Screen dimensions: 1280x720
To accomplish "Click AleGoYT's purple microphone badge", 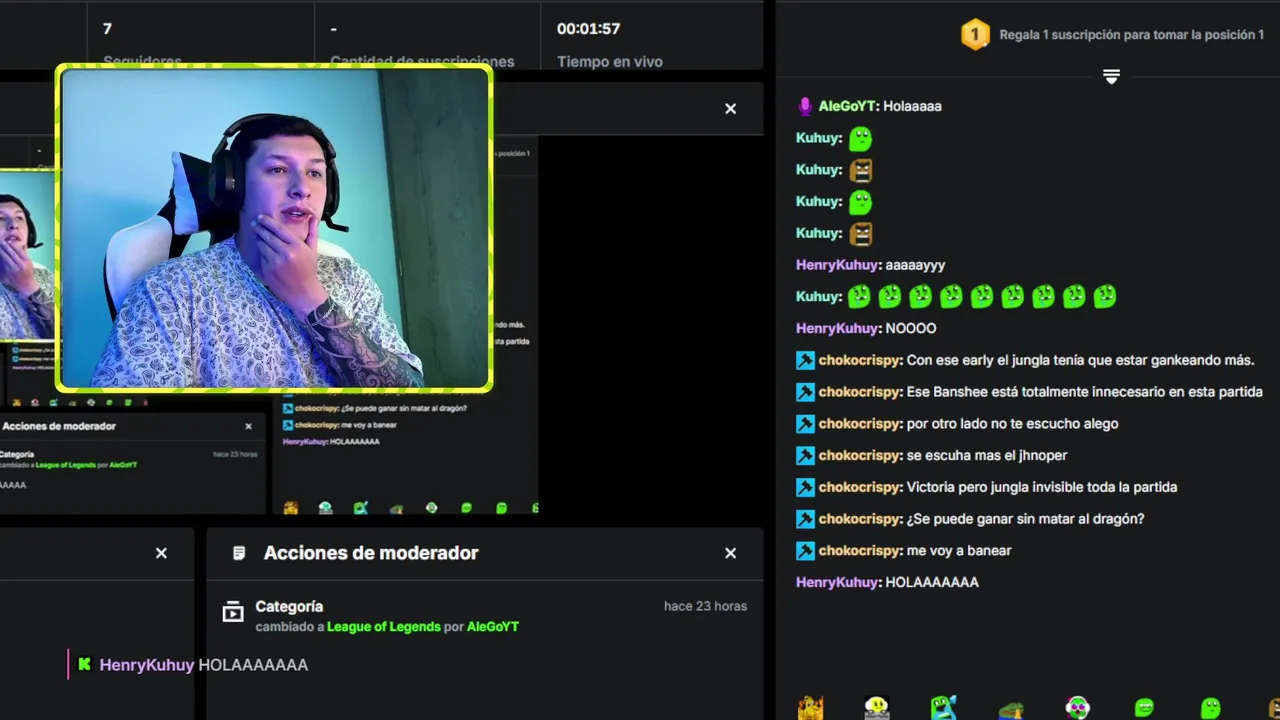I will click(x=805, y=106).
